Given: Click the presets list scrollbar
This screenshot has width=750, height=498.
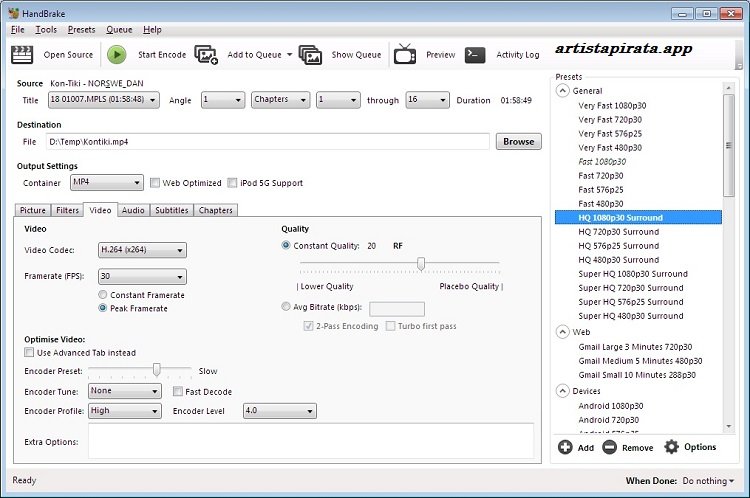Looking at the screenshot, I should click(728, 145).
